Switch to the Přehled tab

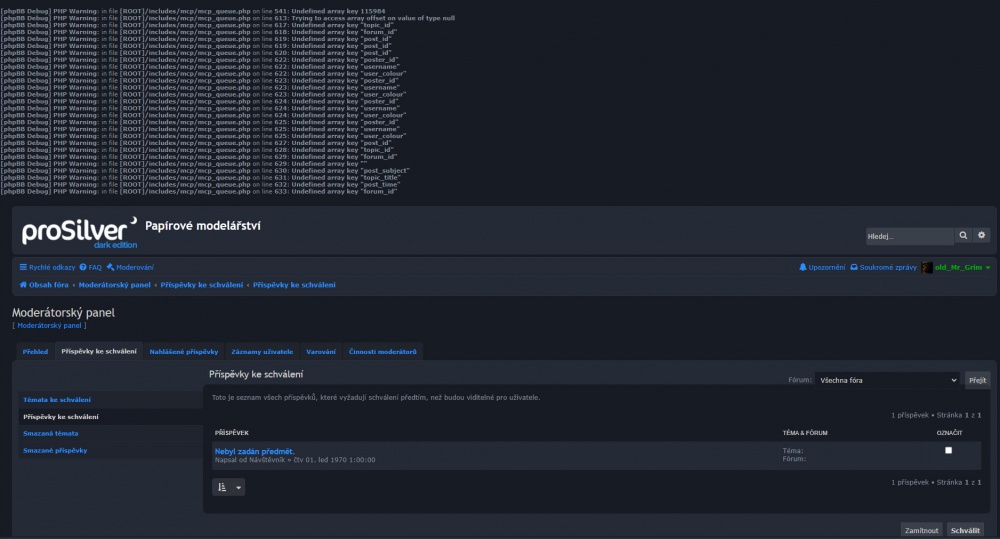point(35,351)
